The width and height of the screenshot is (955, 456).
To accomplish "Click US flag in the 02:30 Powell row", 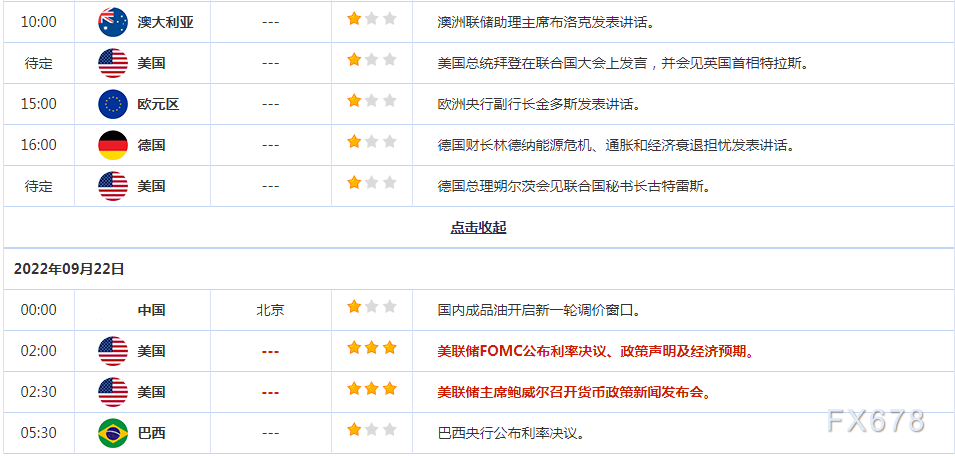I will [x=113, y=392].
